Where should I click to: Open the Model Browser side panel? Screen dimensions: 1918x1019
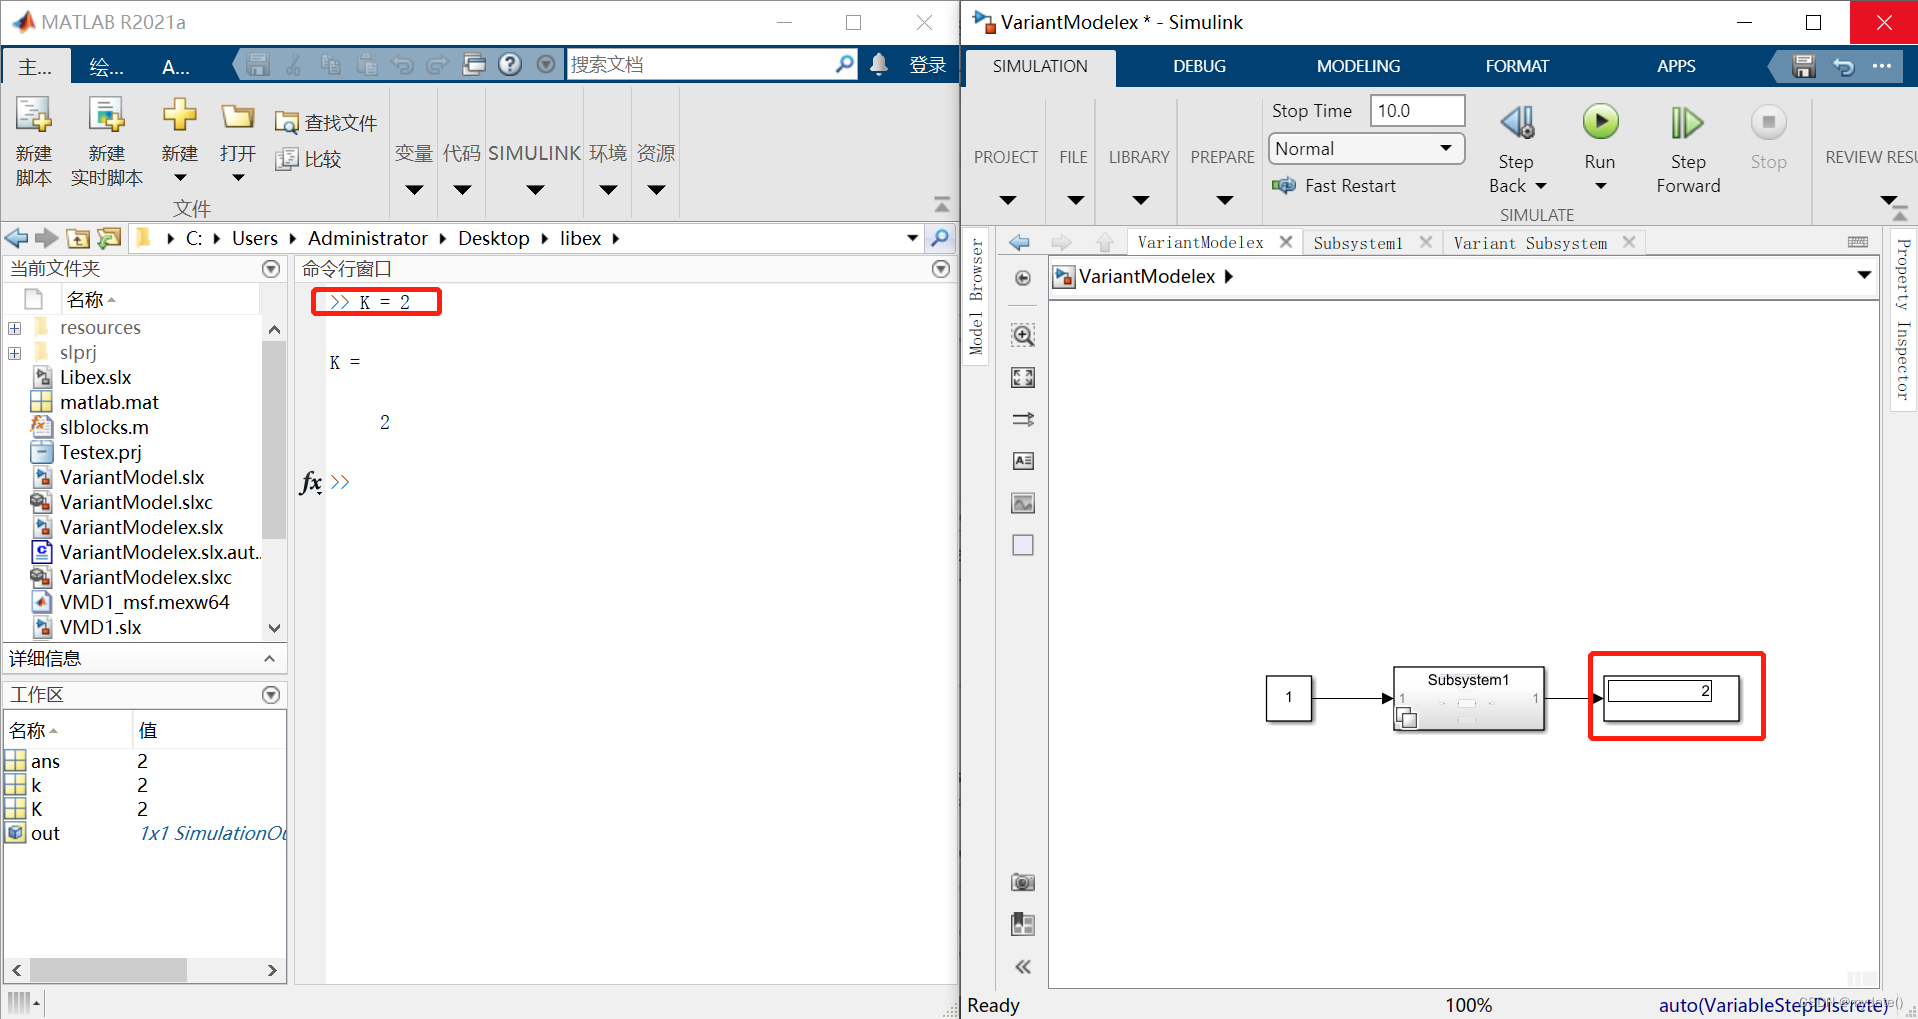coord(976,297)
